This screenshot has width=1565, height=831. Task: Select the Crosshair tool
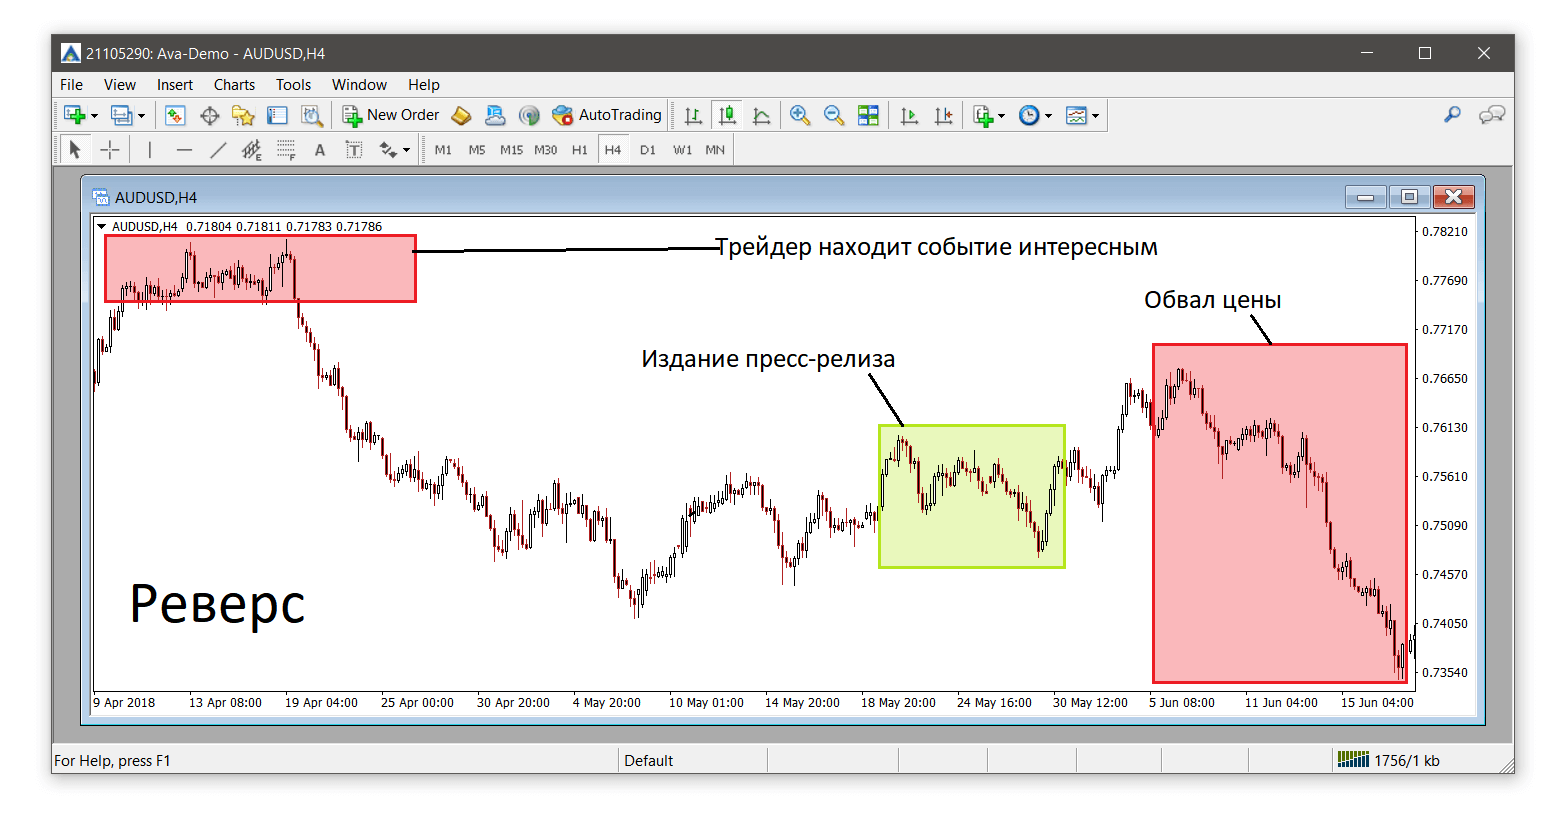pyautogui.click(x=110, y=150)
